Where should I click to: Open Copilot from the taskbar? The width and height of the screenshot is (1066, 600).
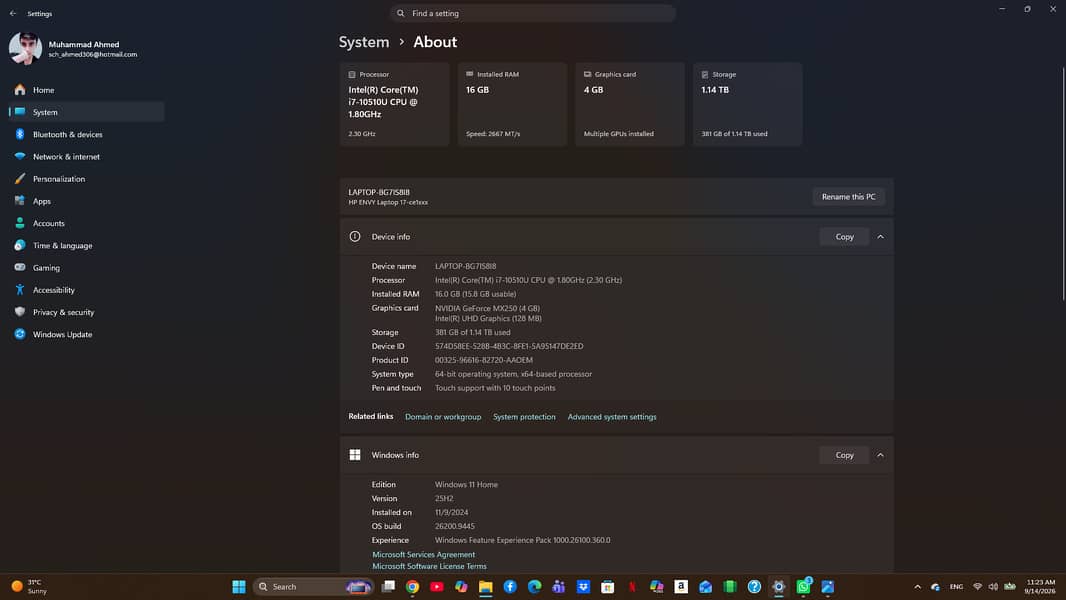(462, 586)
